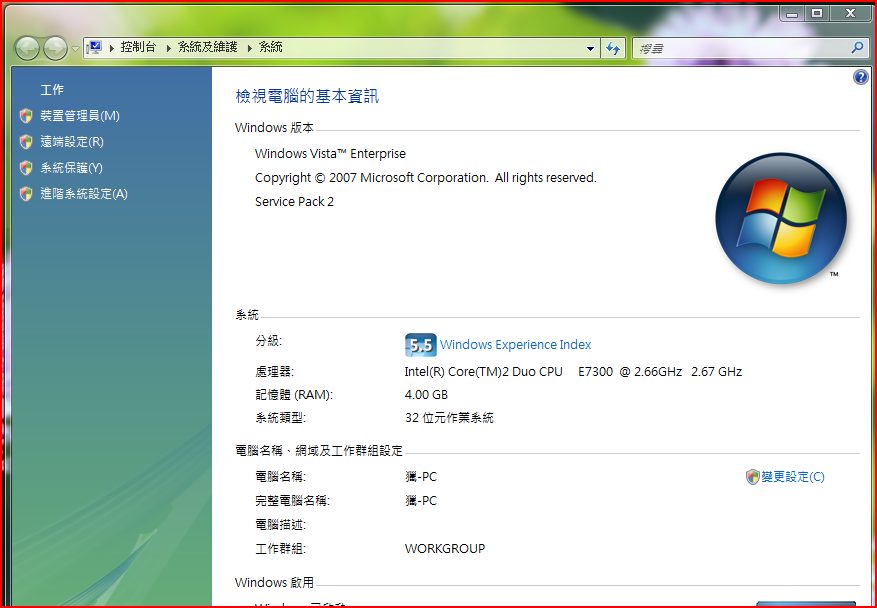Click inside the 搜尋 search box
Screen dimensions: 877x608
[740, 47]
